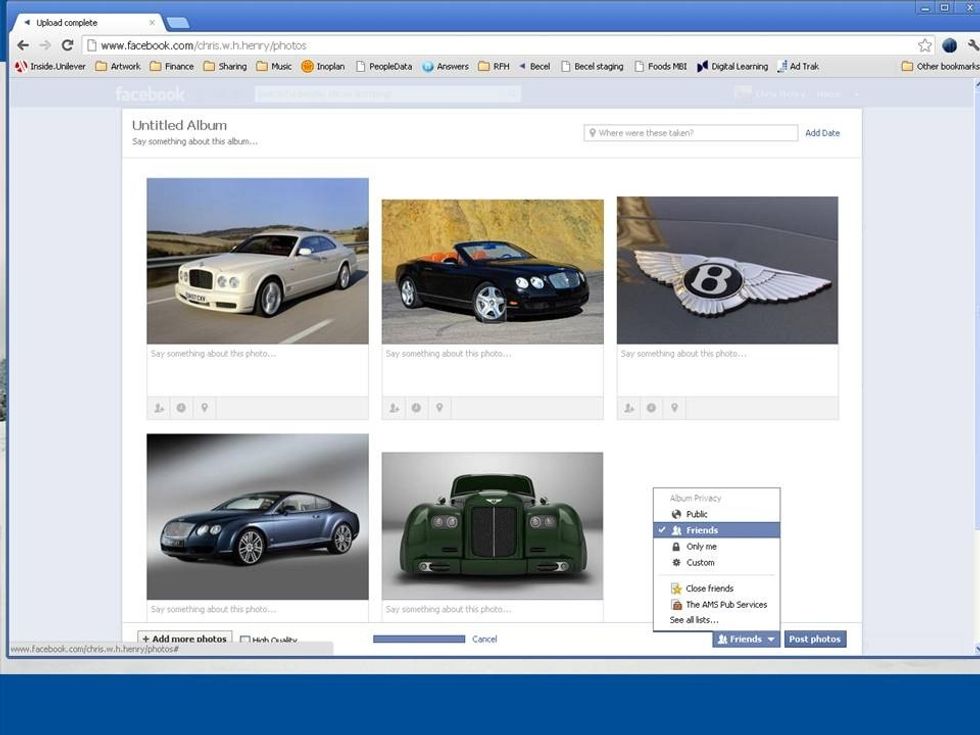Tag people on Bentley emblem photo
Image resolution: width=980 pixels, height=735 pixels.
coord(629,408)
